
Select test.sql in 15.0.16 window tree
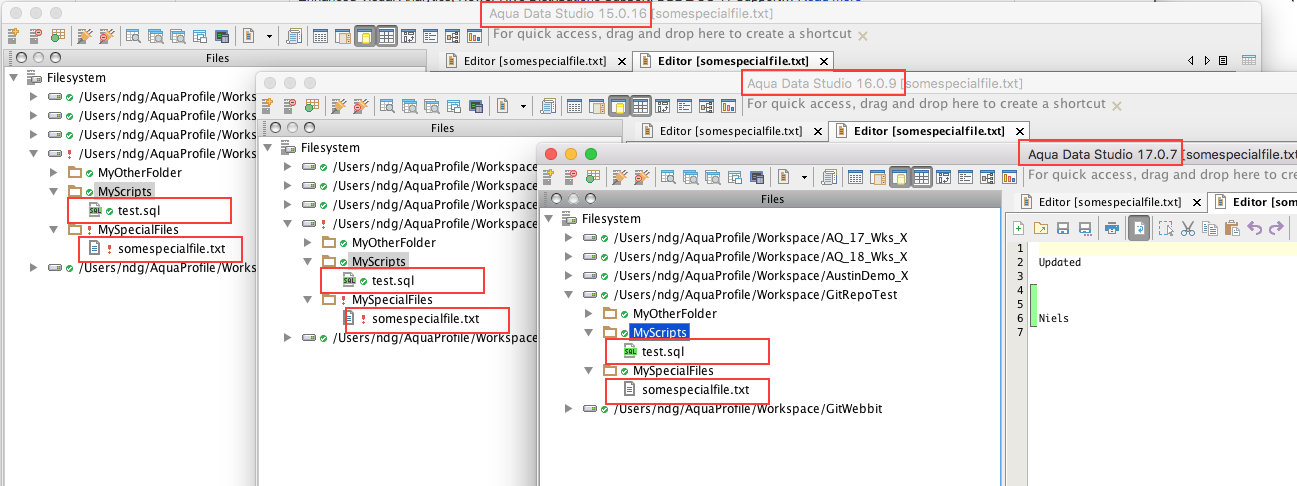coord(139,211)
